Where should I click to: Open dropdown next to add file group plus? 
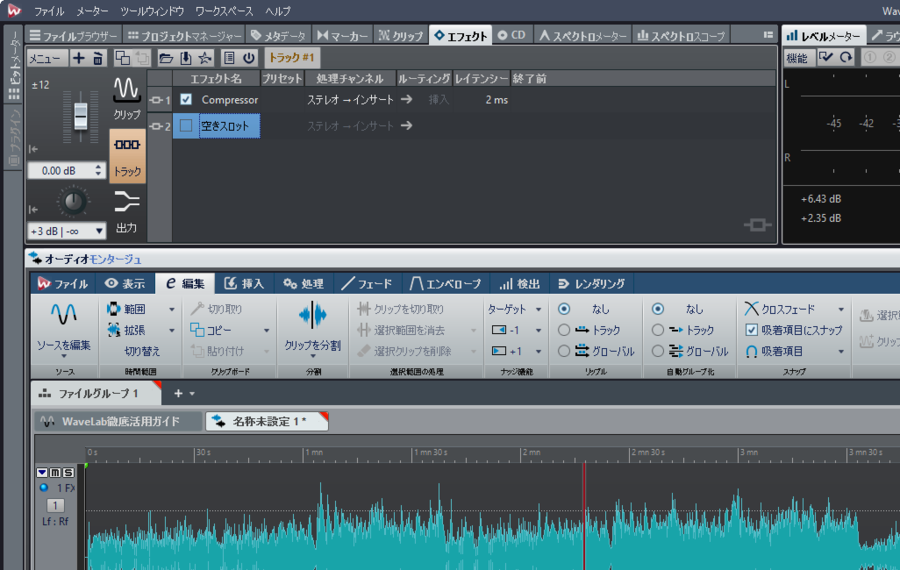[x=192, y=394]
